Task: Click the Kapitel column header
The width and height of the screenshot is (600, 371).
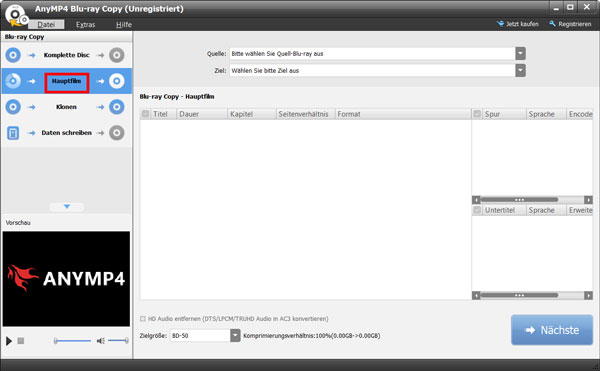Action: point(252,114)
